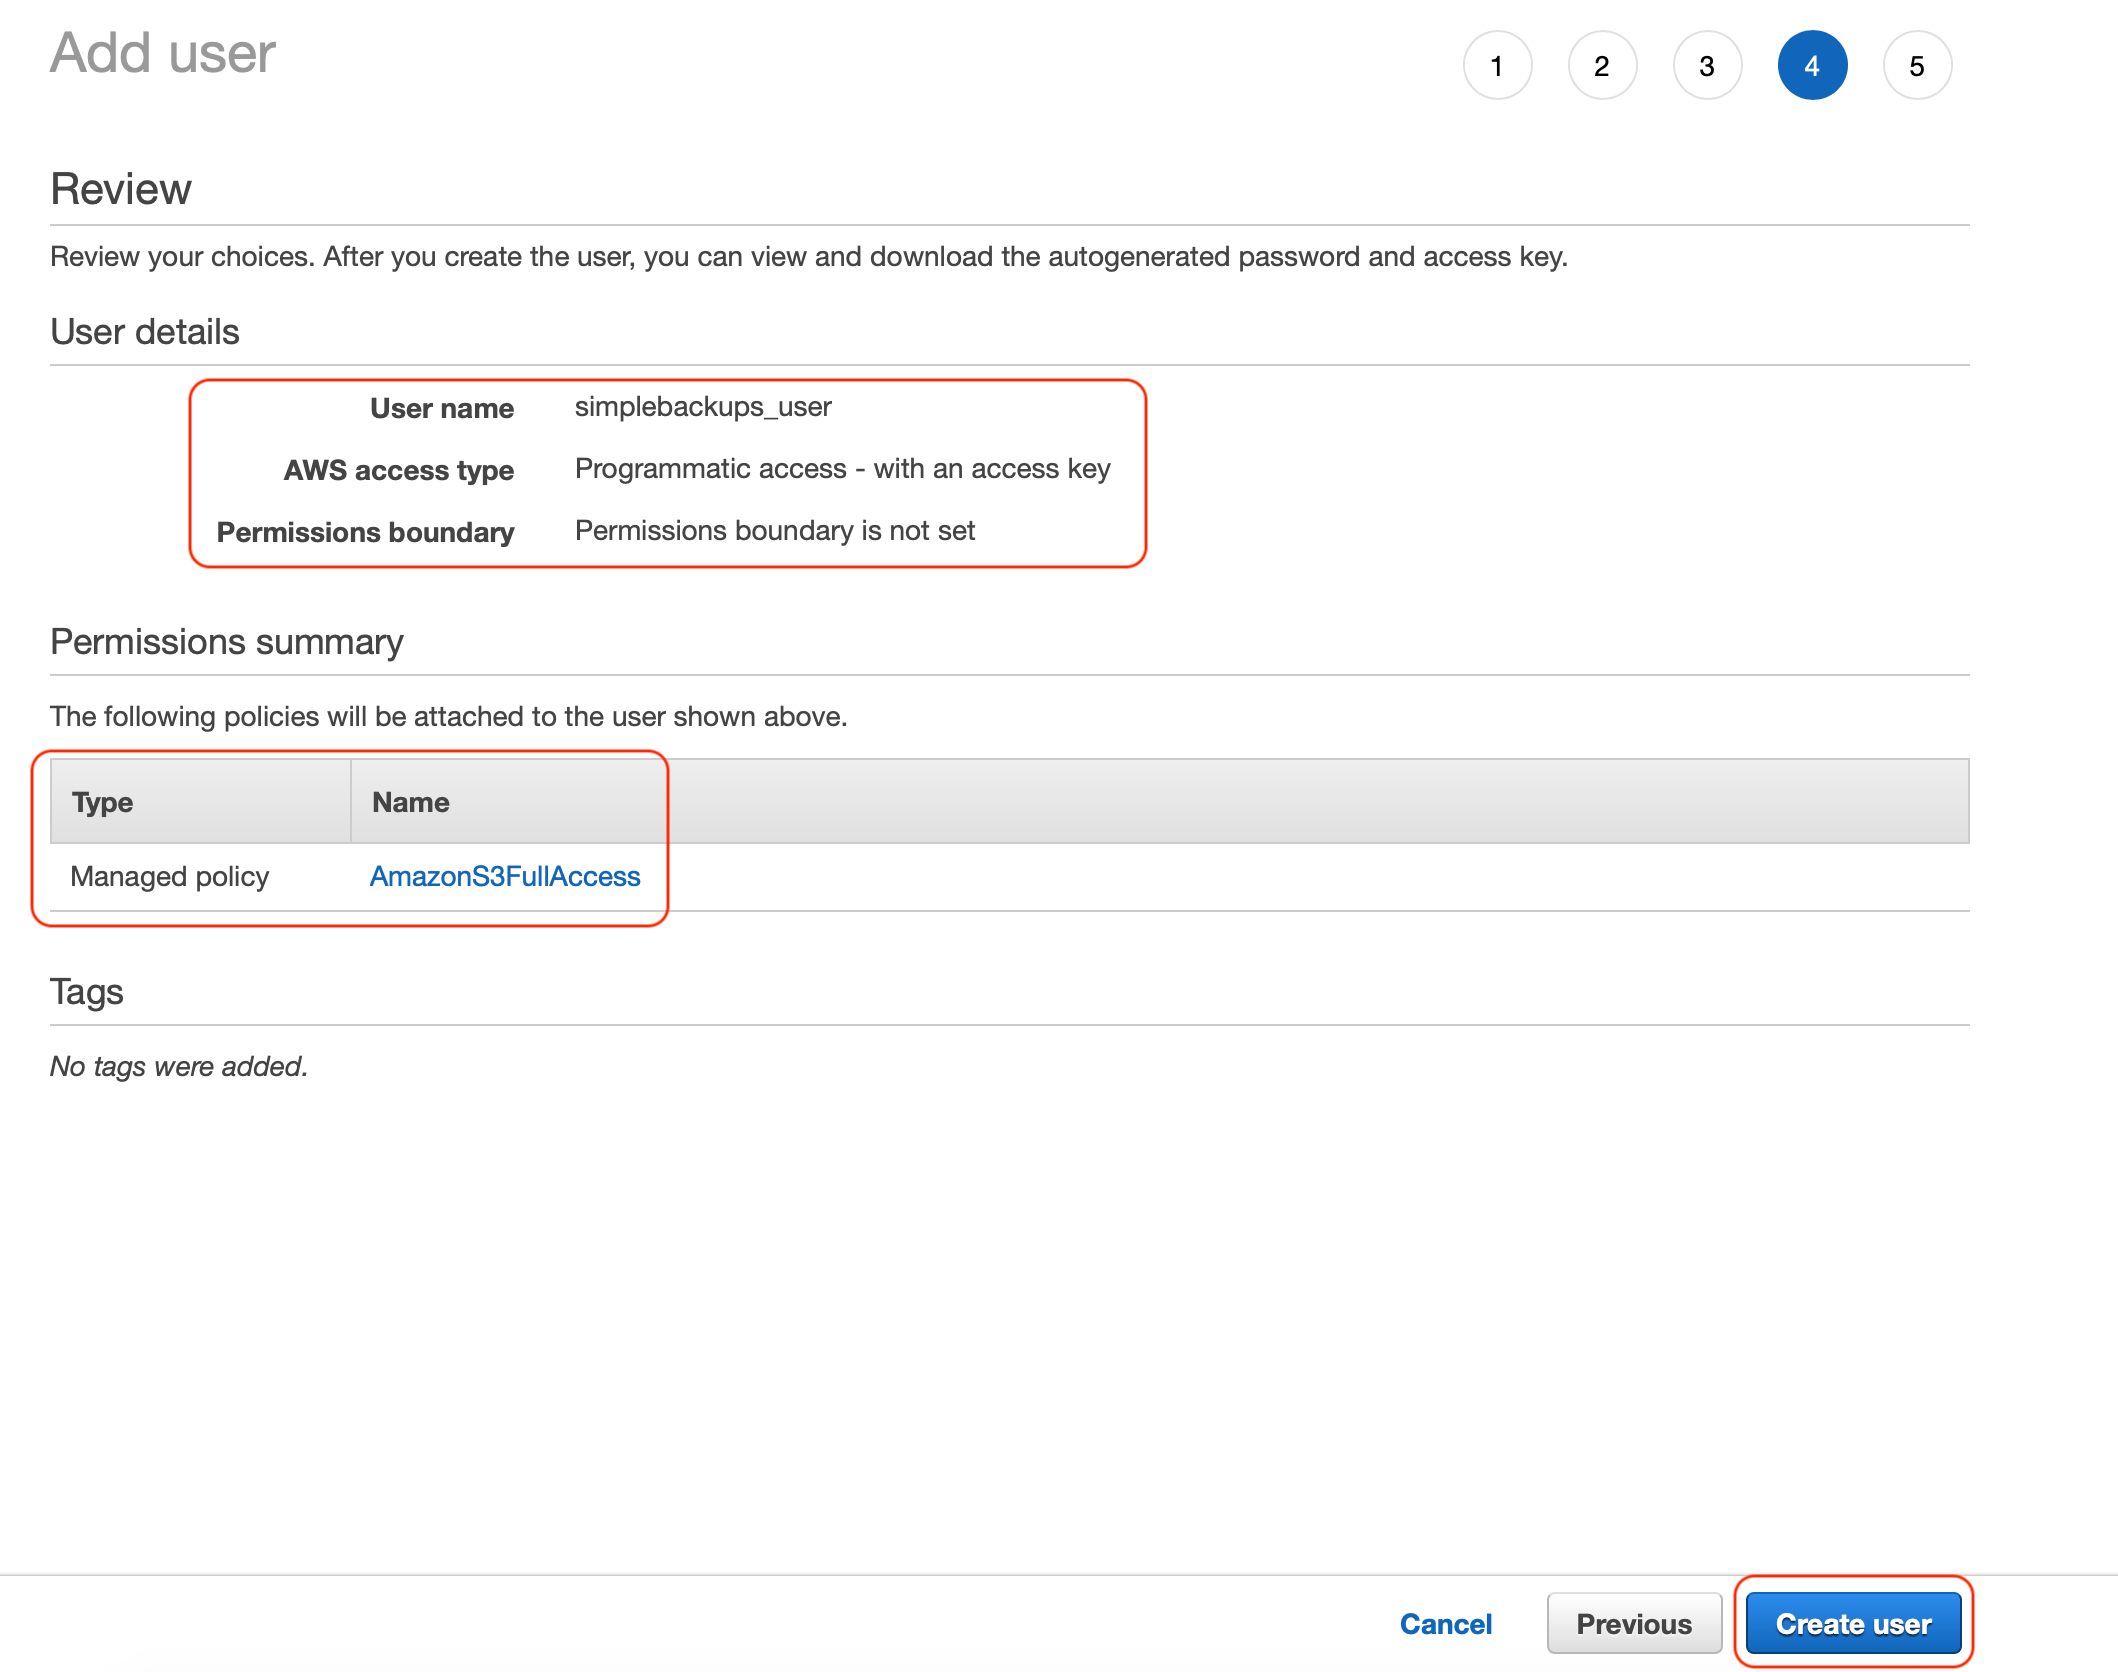The height and width of the screenshot is (1672, 2118).
Task: Click the Previous button
Action: pyautogui.click(x=1634, y=1623)
